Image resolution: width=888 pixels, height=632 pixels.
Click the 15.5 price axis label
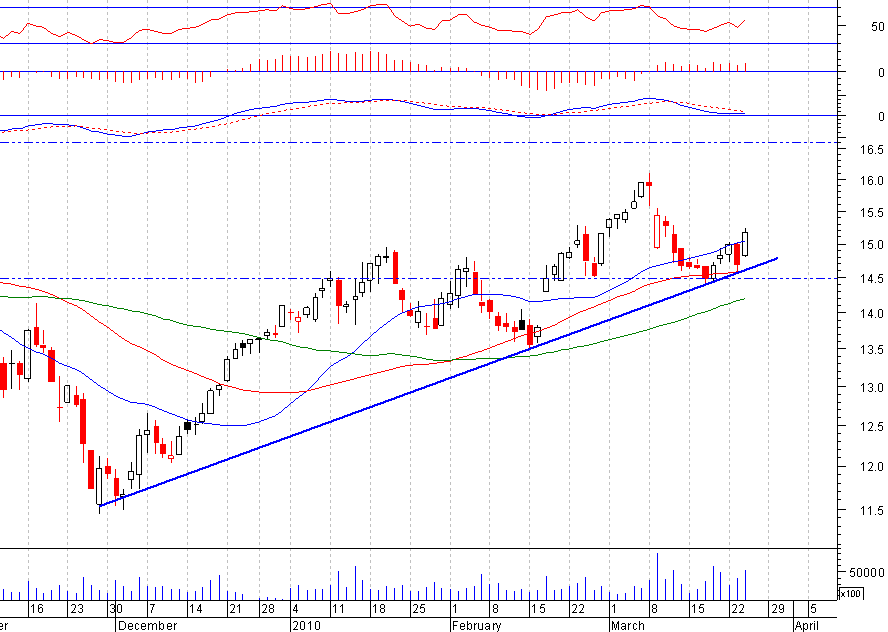pos(872,213)
